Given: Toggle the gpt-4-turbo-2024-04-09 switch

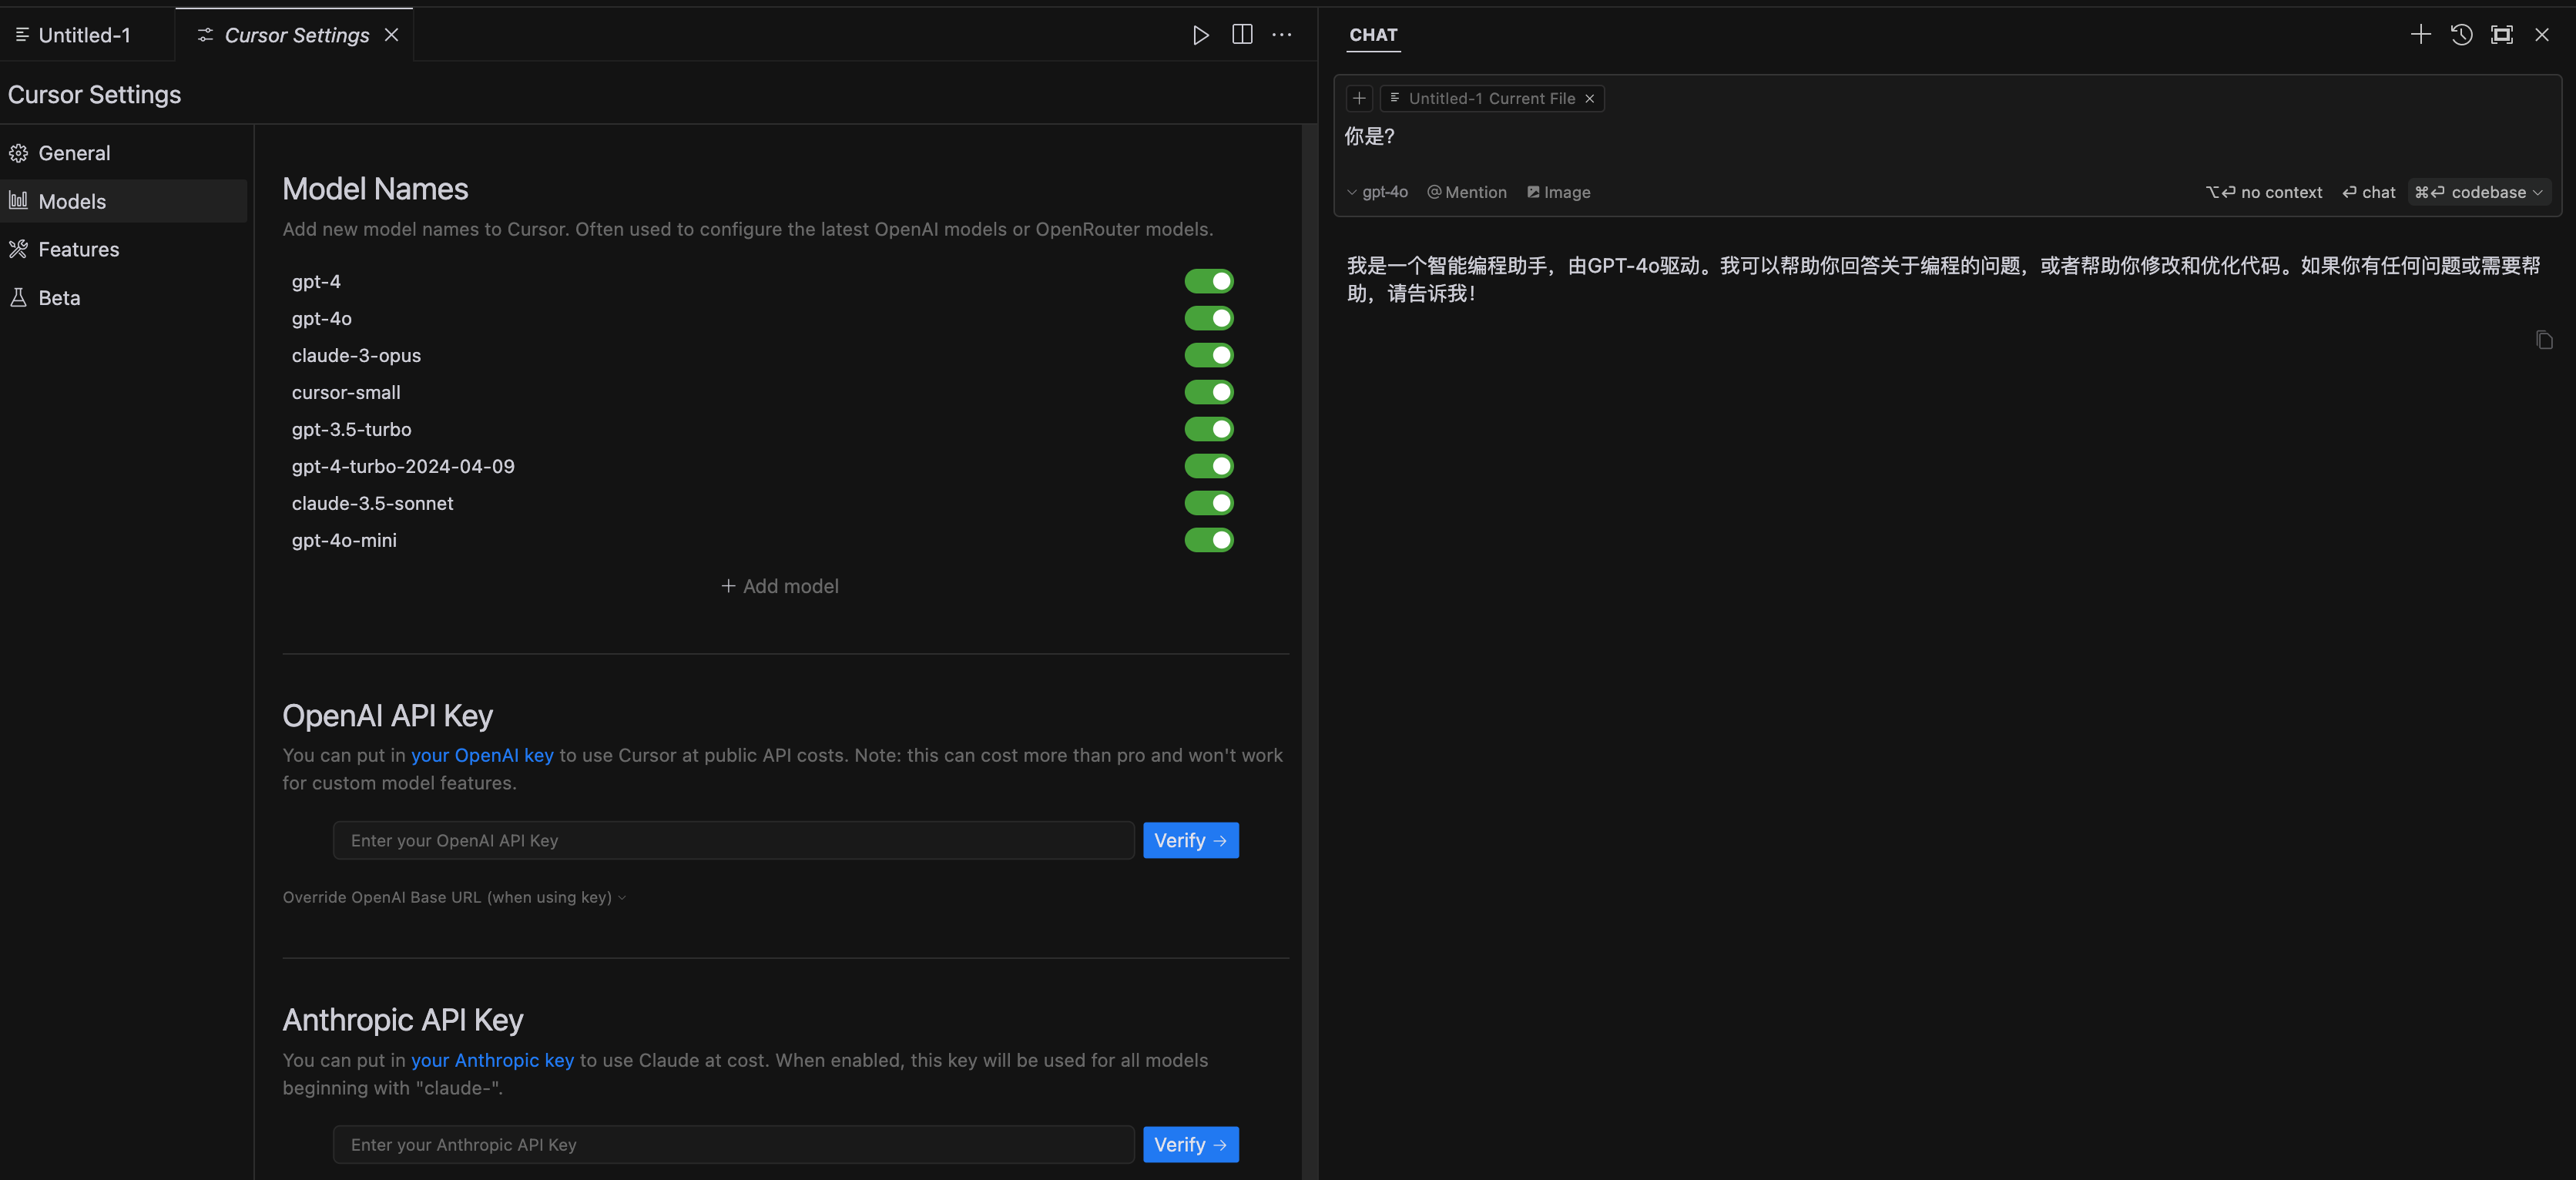Looking at the screenshot, I should (x=1209, y=466).
